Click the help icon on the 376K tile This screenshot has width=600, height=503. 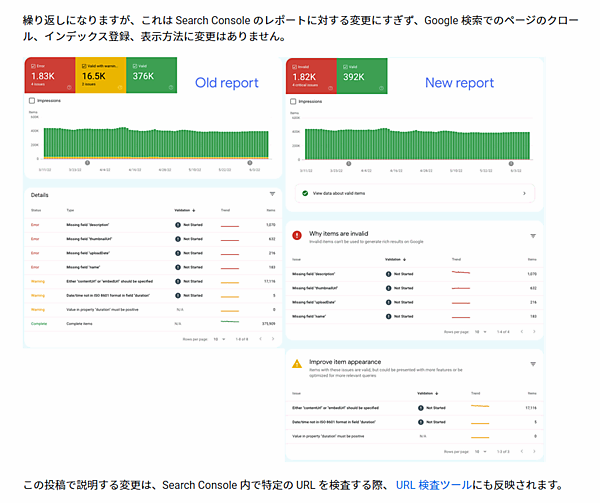click(x=171, y=88)
